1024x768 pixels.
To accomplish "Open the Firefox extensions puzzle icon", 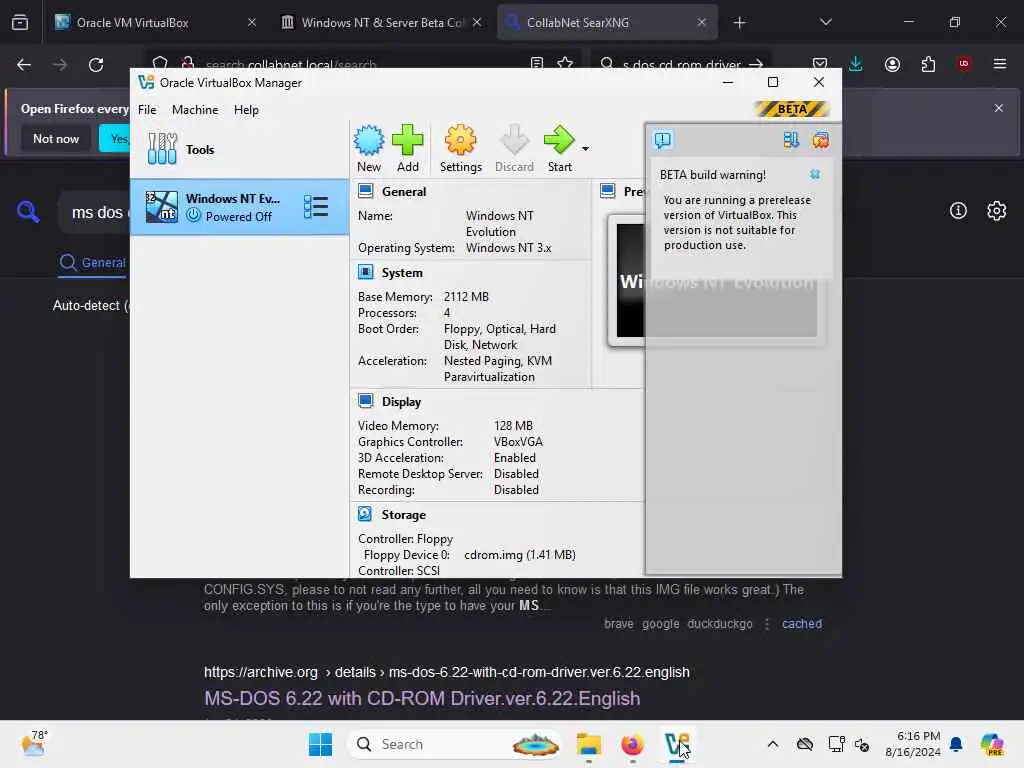I will pos(928,64).
